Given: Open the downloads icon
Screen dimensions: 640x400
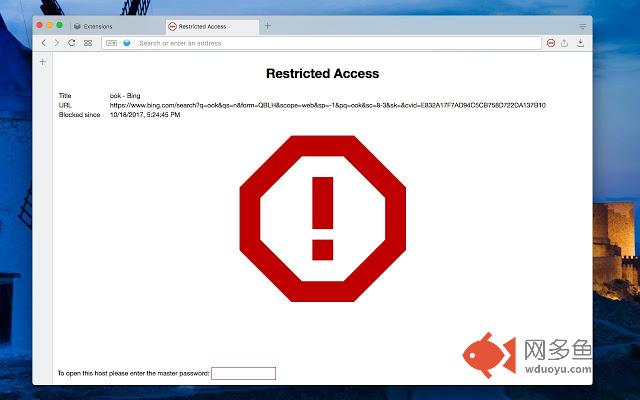Looking at the screenshot, I should point(580,43).
